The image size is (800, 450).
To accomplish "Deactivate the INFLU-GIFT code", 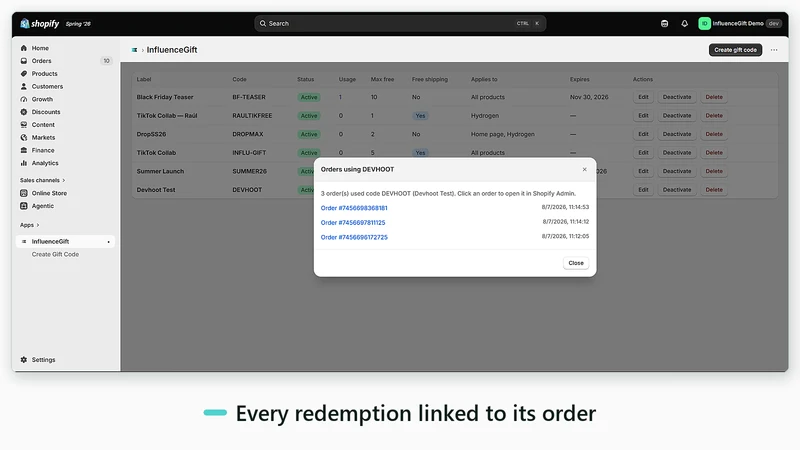I will (677, 153).
